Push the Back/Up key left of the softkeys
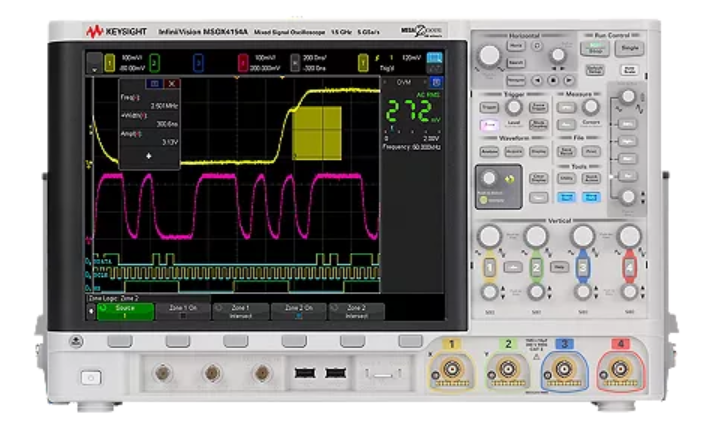The width and height of the screenshot is (714, 443). 76,341
